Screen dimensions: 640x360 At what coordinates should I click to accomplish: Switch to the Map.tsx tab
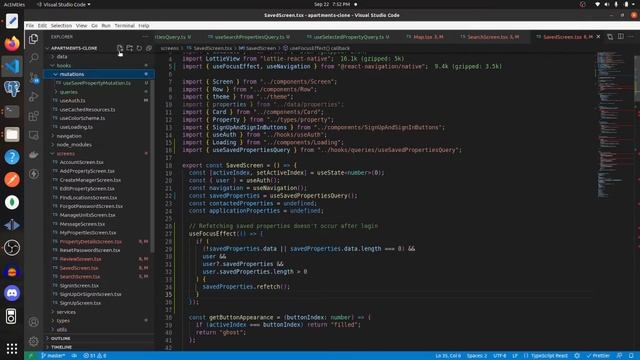click(425, 37)
